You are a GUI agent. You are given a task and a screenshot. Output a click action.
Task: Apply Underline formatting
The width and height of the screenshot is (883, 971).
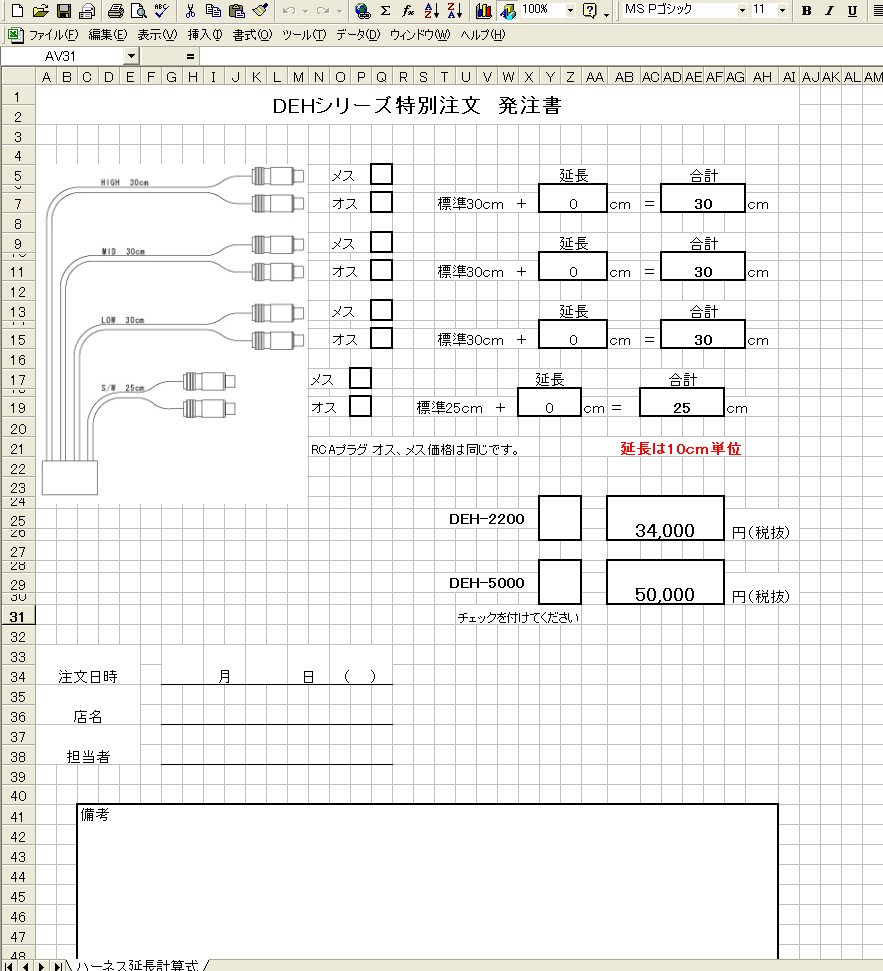click(x=852, y=10)
